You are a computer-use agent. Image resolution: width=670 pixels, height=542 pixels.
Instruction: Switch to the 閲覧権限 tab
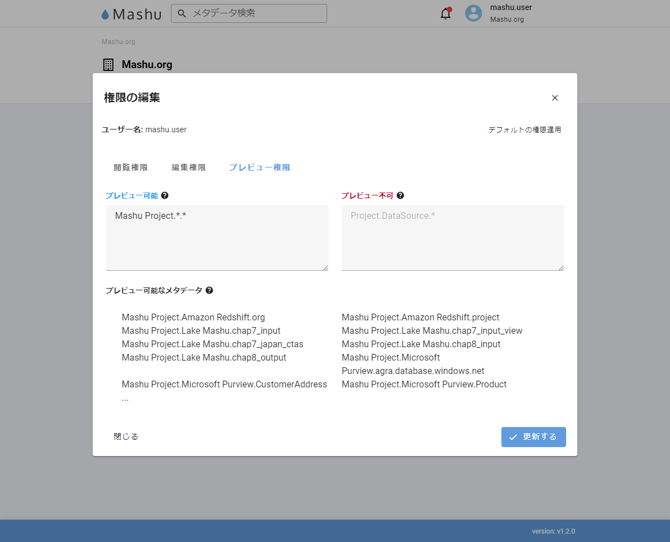click(x=130, y=168)
